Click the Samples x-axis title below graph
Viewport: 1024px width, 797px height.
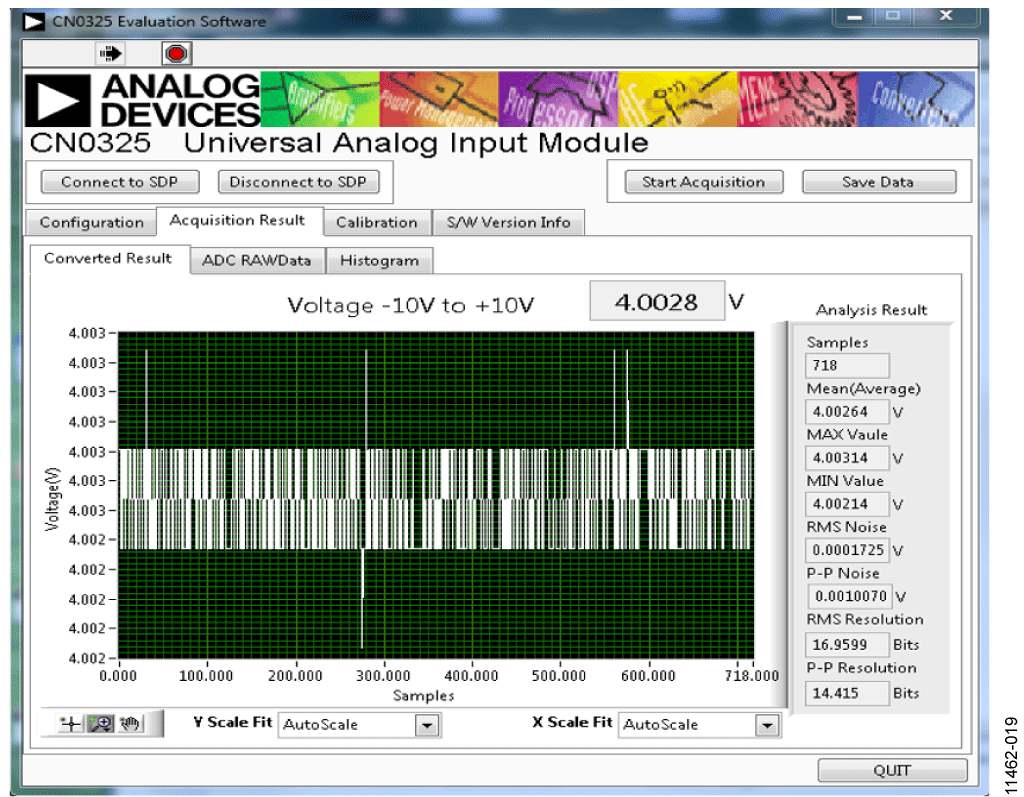pyautogui.click(x=423, y=696)
